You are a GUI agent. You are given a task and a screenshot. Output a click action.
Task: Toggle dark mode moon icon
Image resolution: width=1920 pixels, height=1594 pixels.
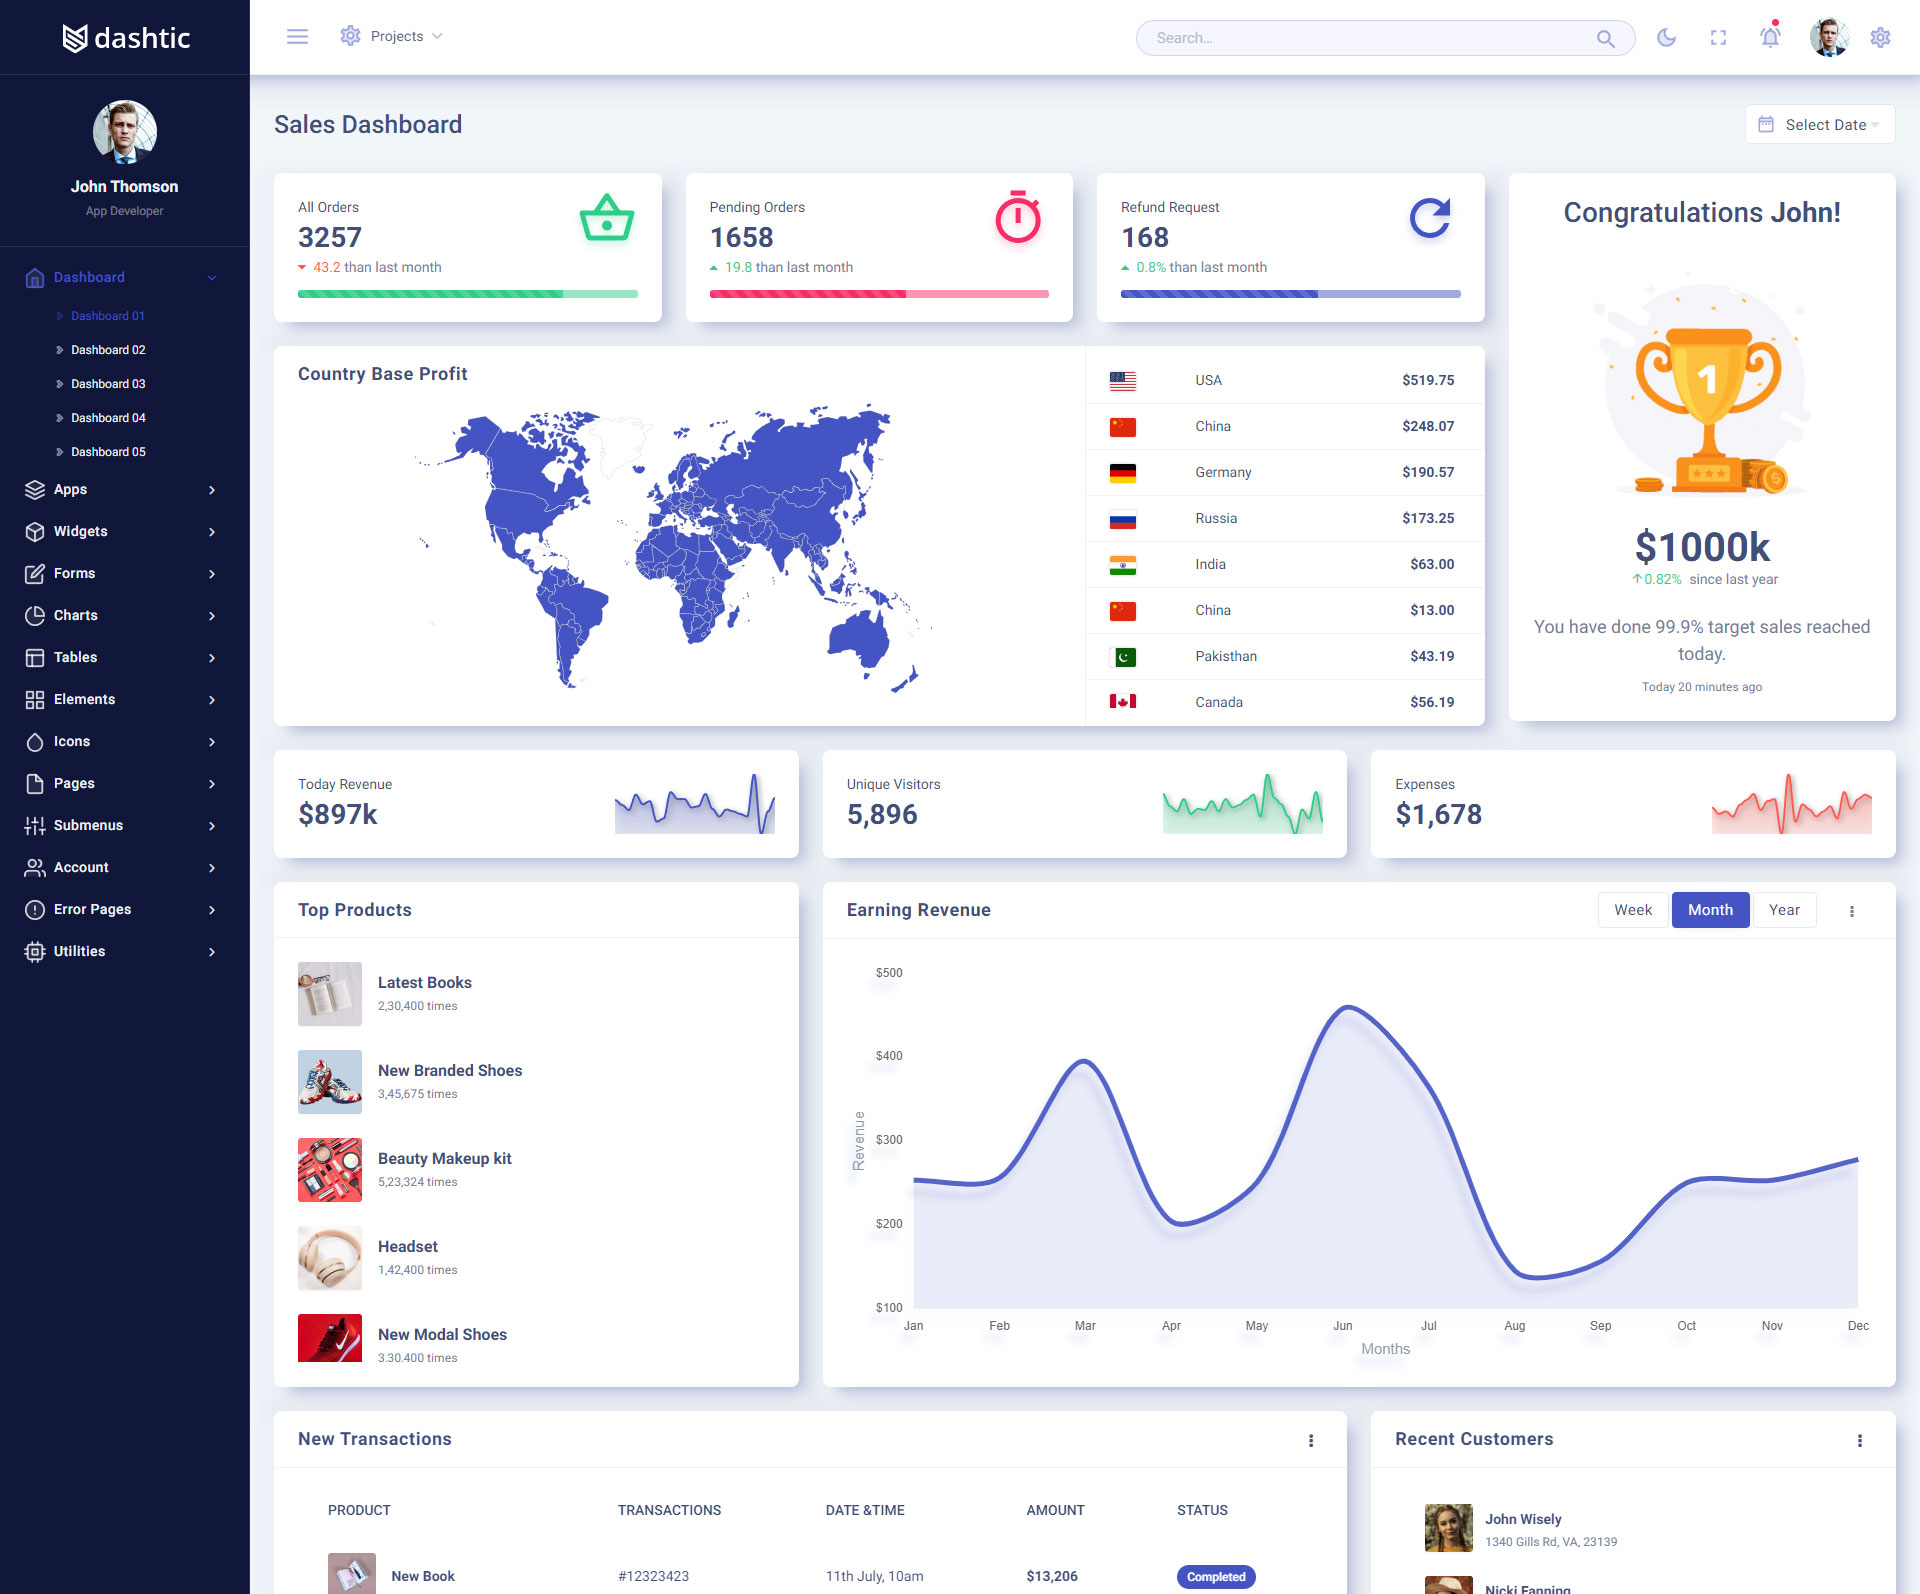pyautogui.click(x=1666, y=38)
